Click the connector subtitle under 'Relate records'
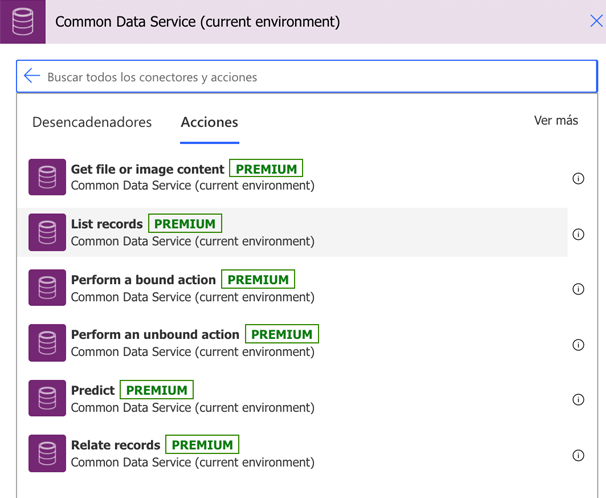 (x=192, y=462)
